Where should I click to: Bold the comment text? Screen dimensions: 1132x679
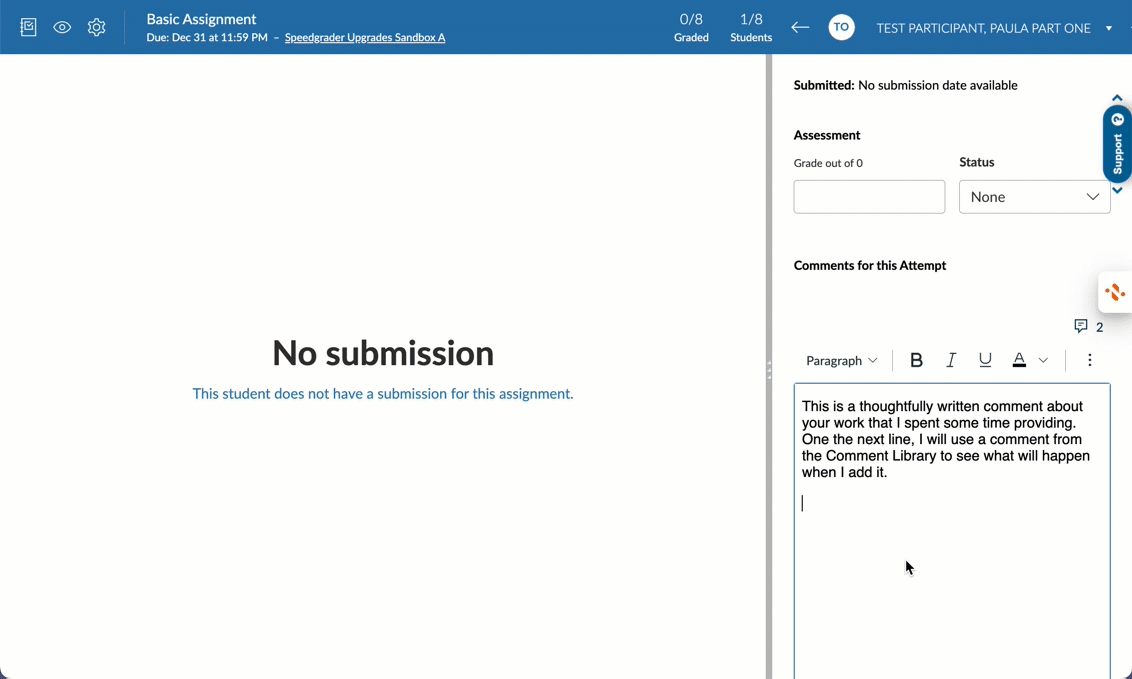(916, 360)
